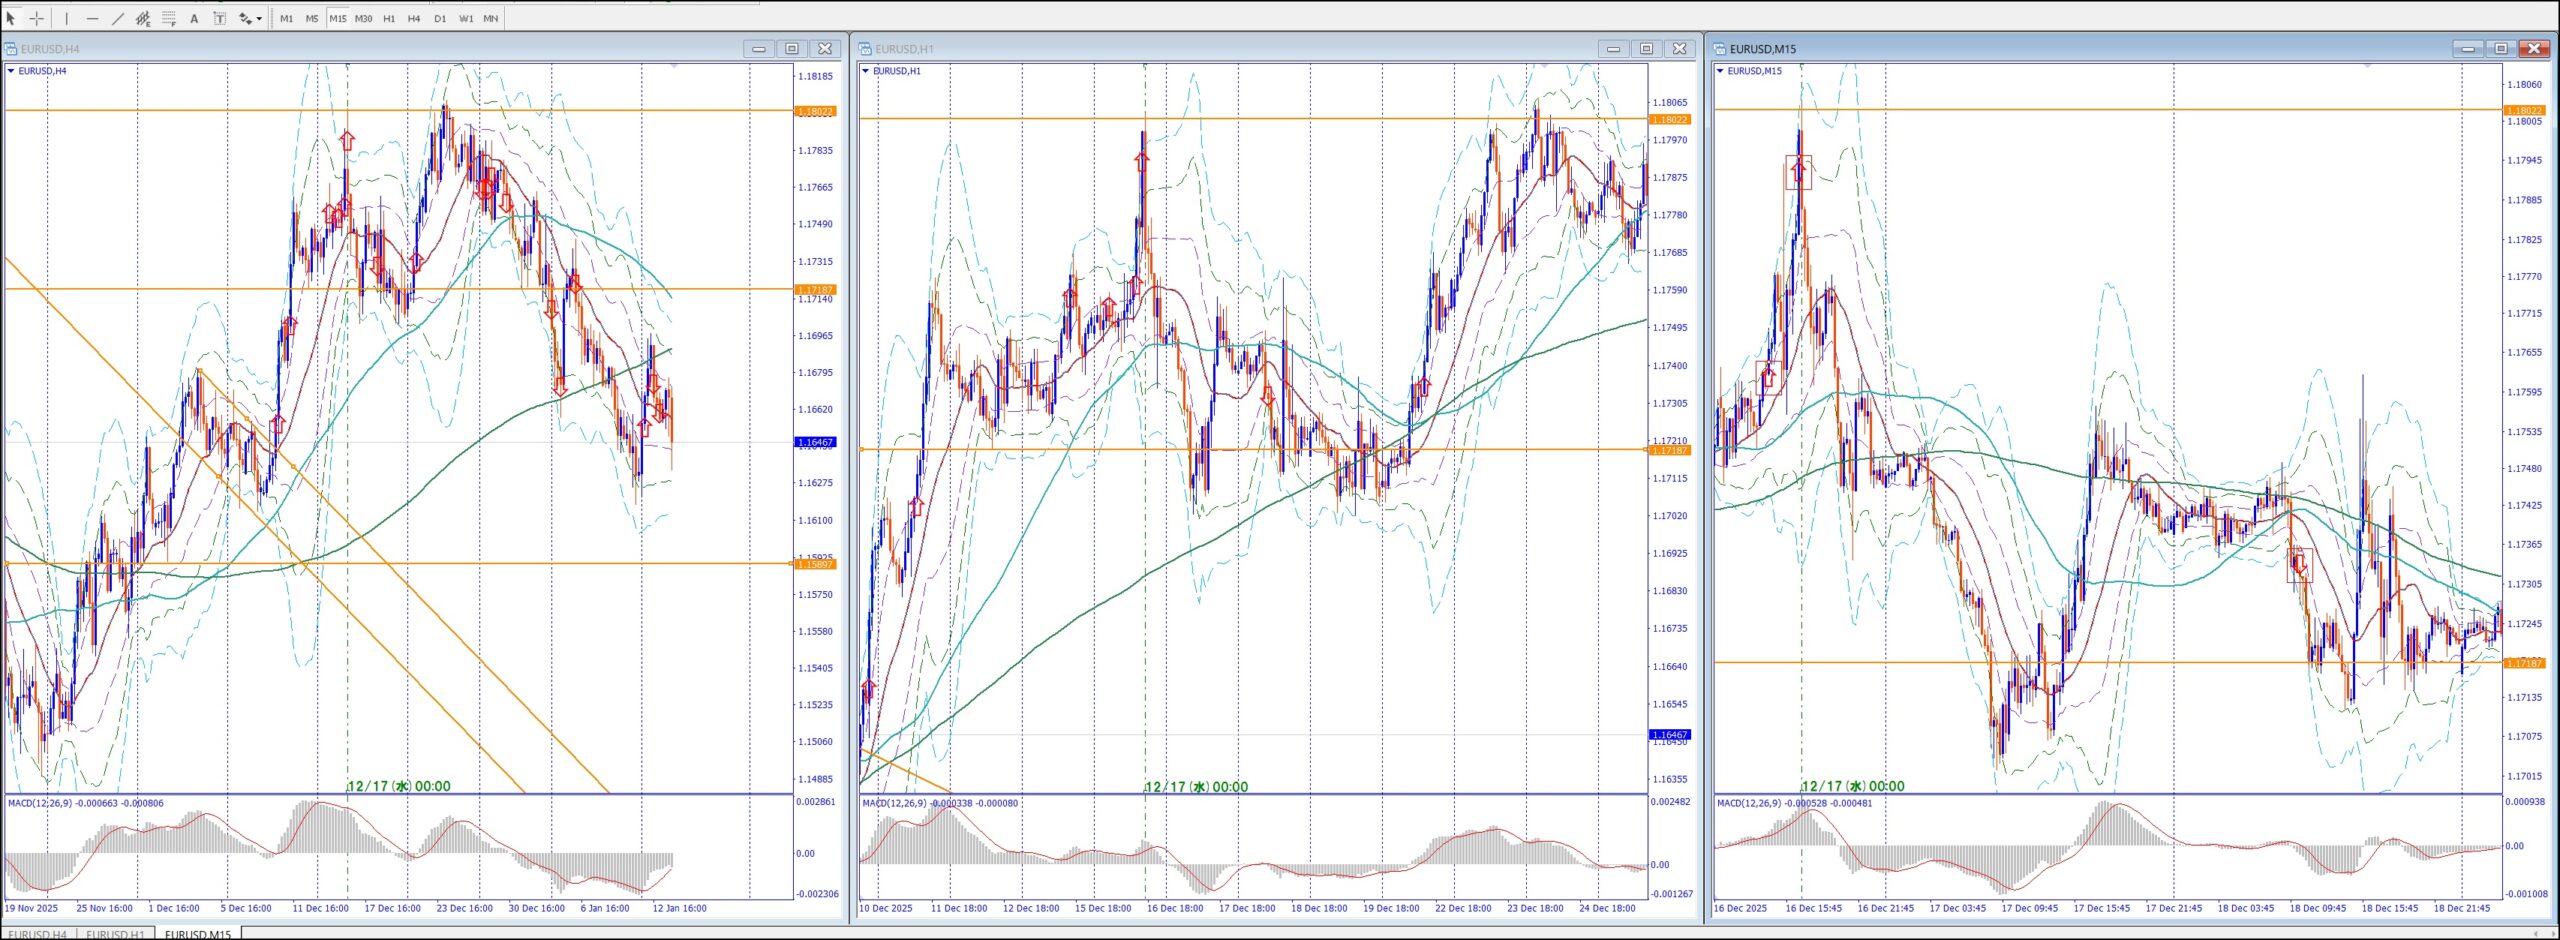
Task: Expand the EURUSD,M15 chart label triangle
Action: (1720, 71)
